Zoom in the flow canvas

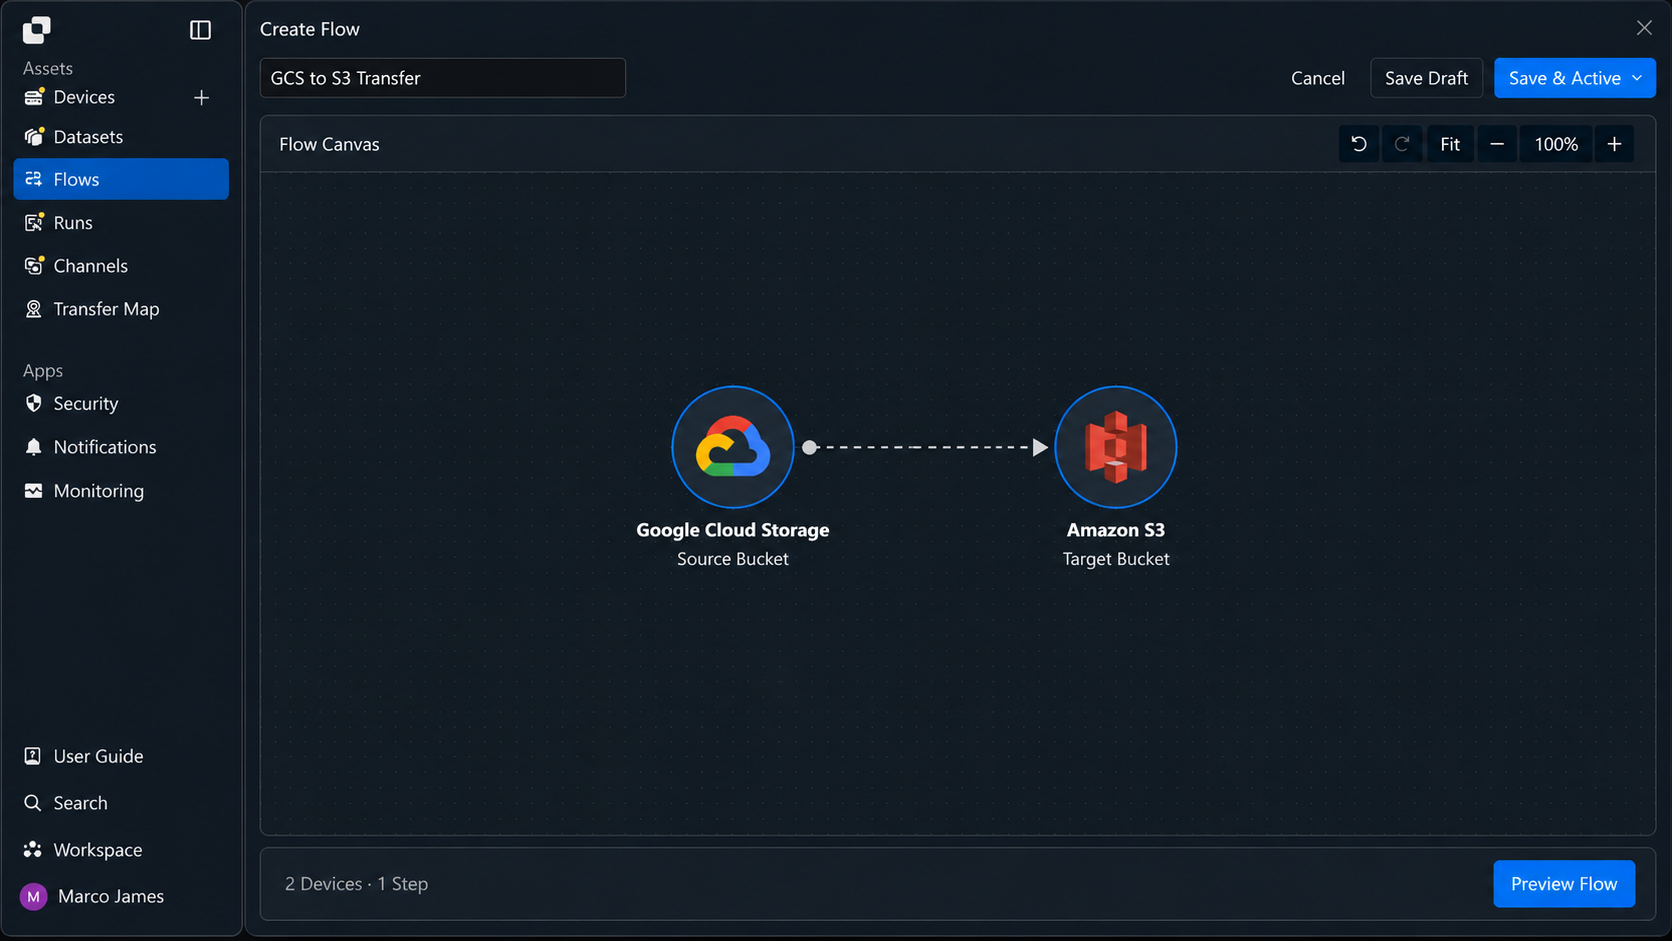click(1614, 144)
